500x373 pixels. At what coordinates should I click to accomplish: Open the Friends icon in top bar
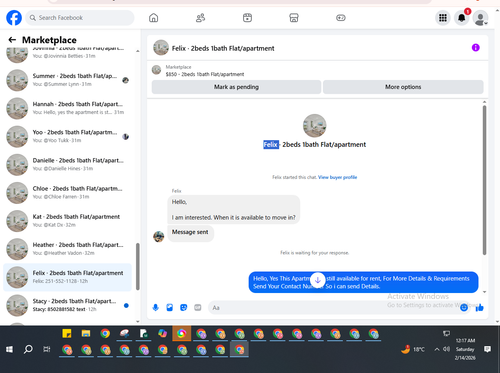[x=200, y=18]
